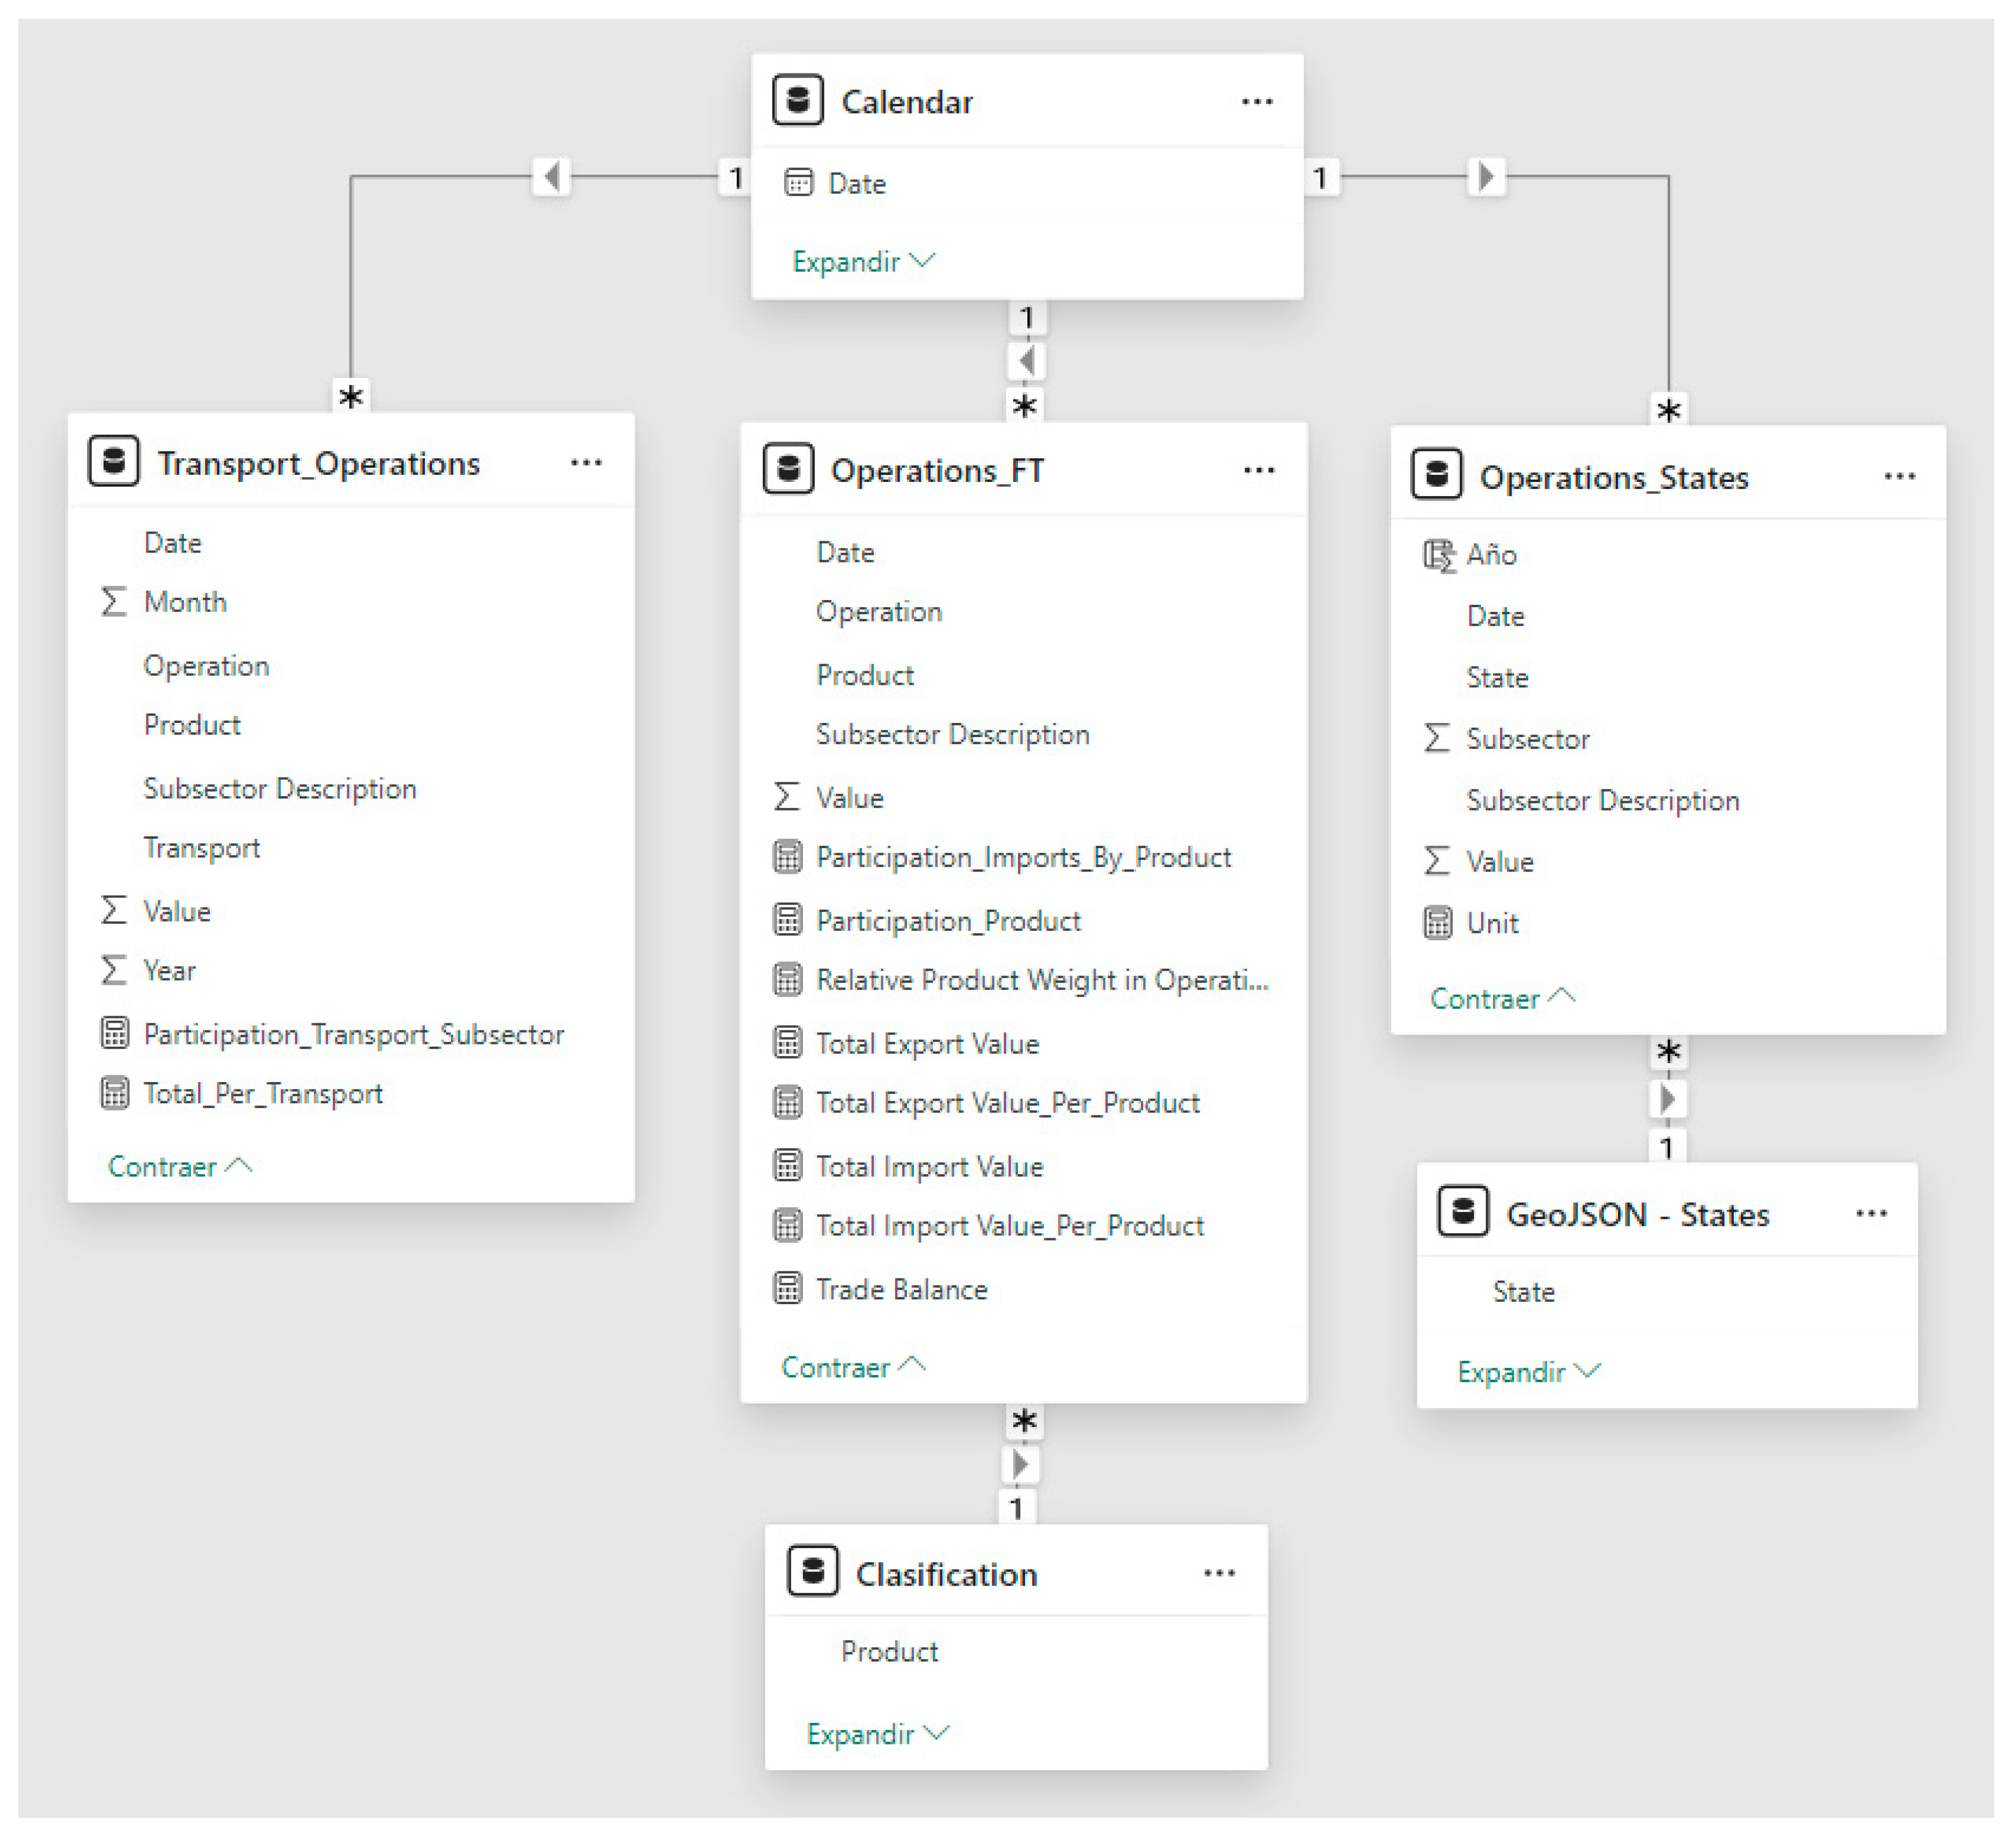Click the Calendar table database icon
This screenshot has width=2016, height=1839.
797,100
